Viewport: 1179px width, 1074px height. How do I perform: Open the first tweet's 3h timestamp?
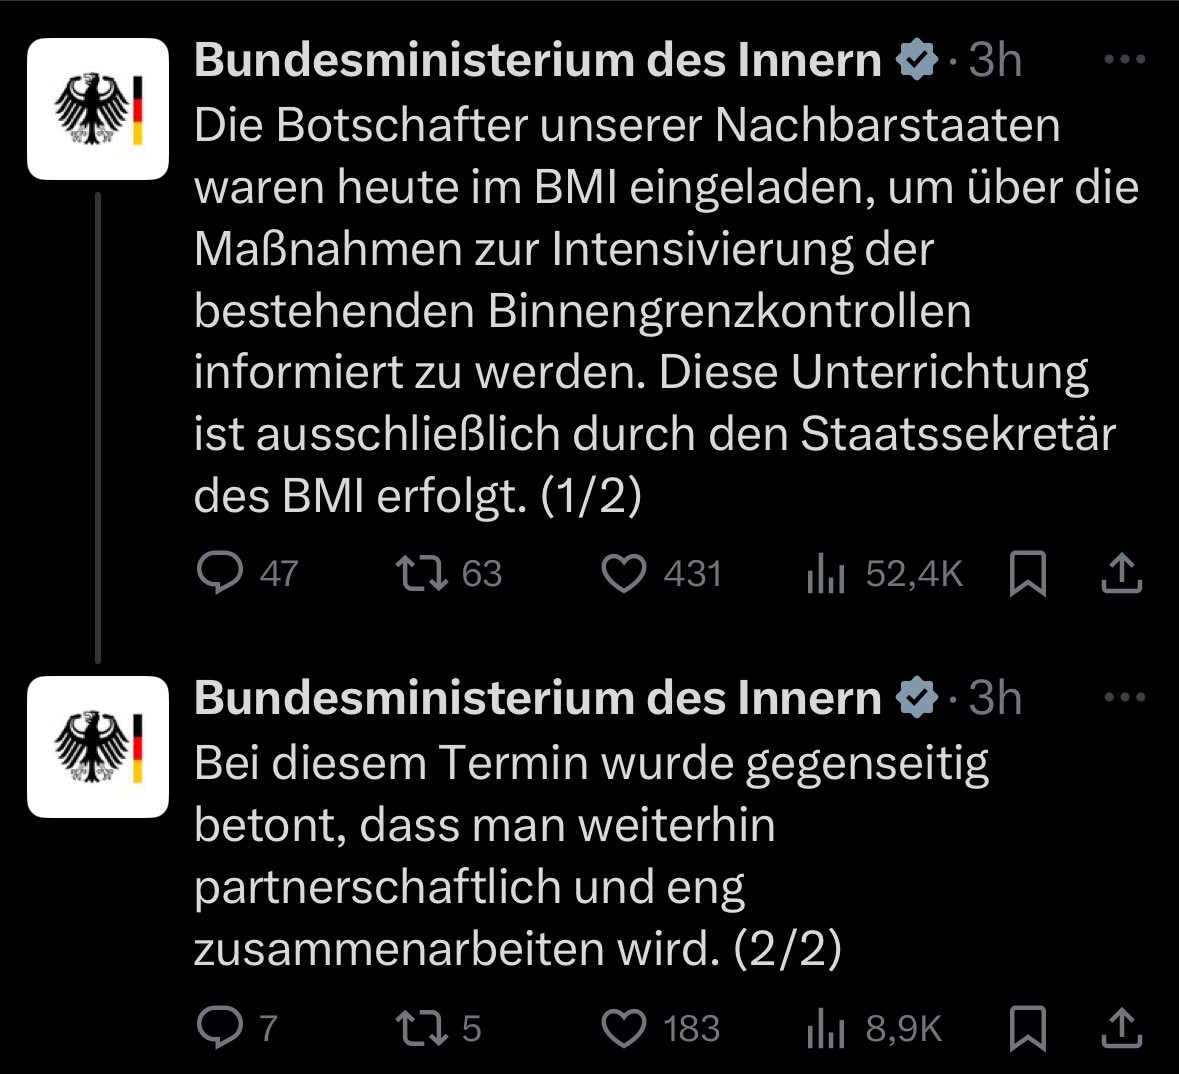(994, 59)
